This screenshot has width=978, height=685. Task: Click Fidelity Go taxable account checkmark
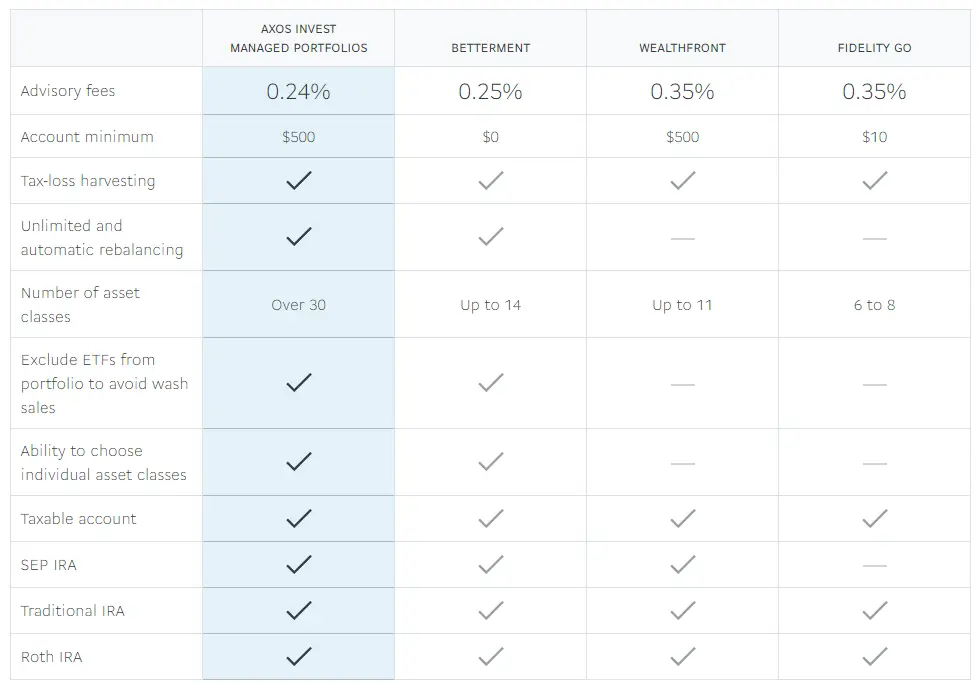coord(874,518)
